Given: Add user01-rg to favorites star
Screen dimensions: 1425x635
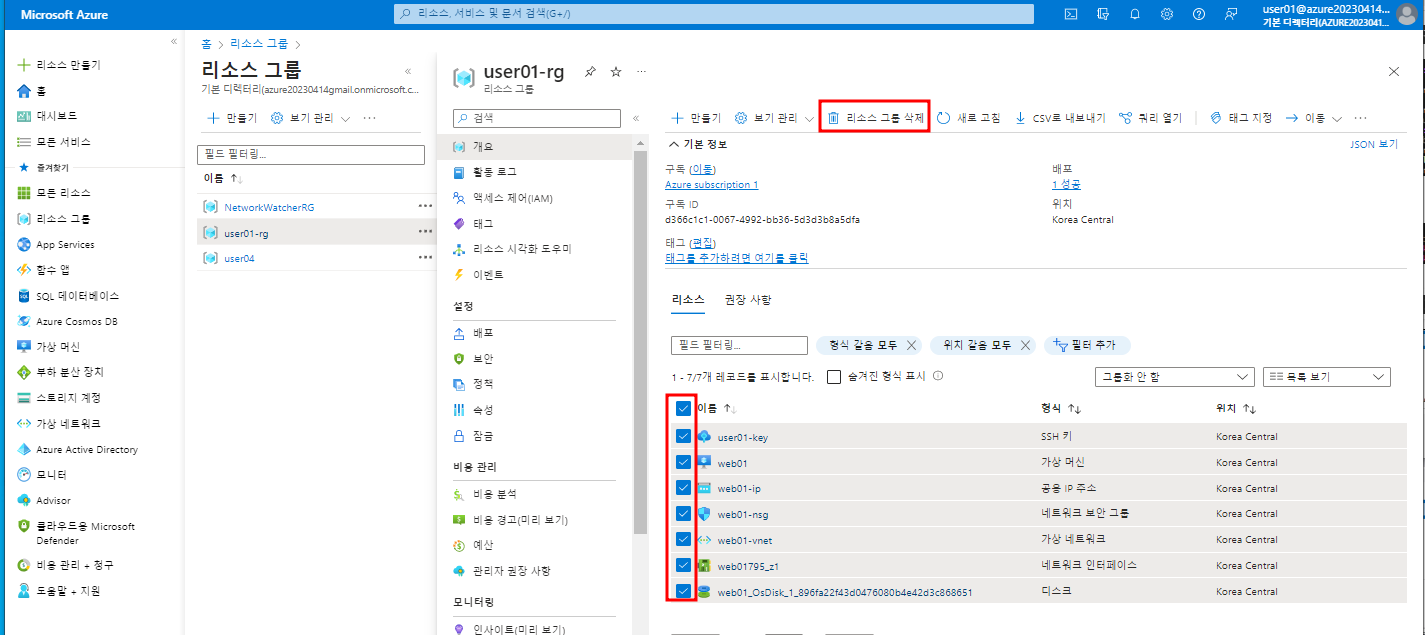Looking at the screenshot, I should 616,72.
